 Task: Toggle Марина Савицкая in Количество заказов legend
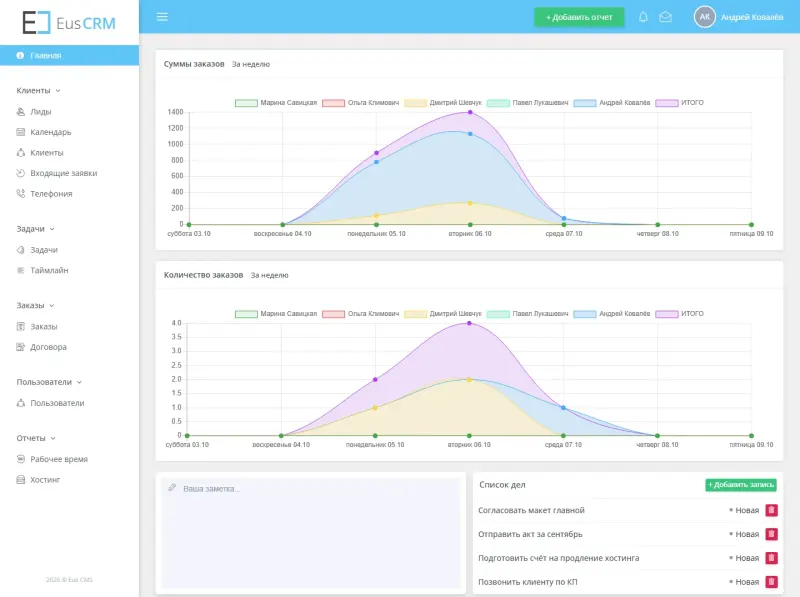[276, 314]
